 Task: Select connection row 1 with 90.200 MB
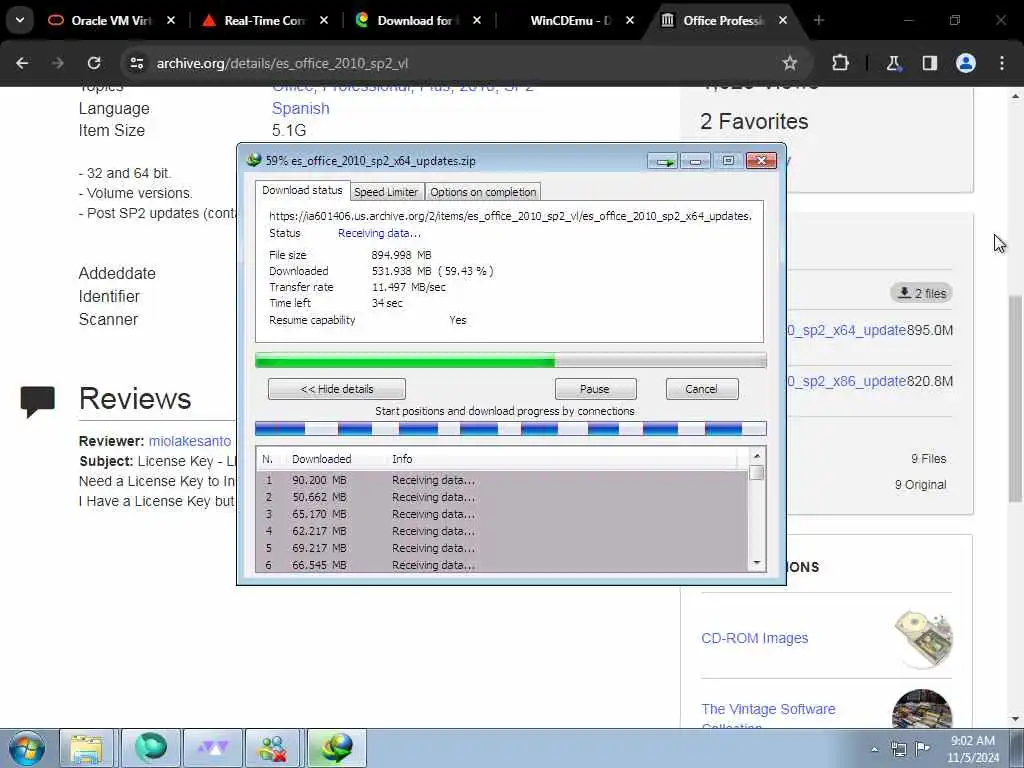tap(502, 480)
